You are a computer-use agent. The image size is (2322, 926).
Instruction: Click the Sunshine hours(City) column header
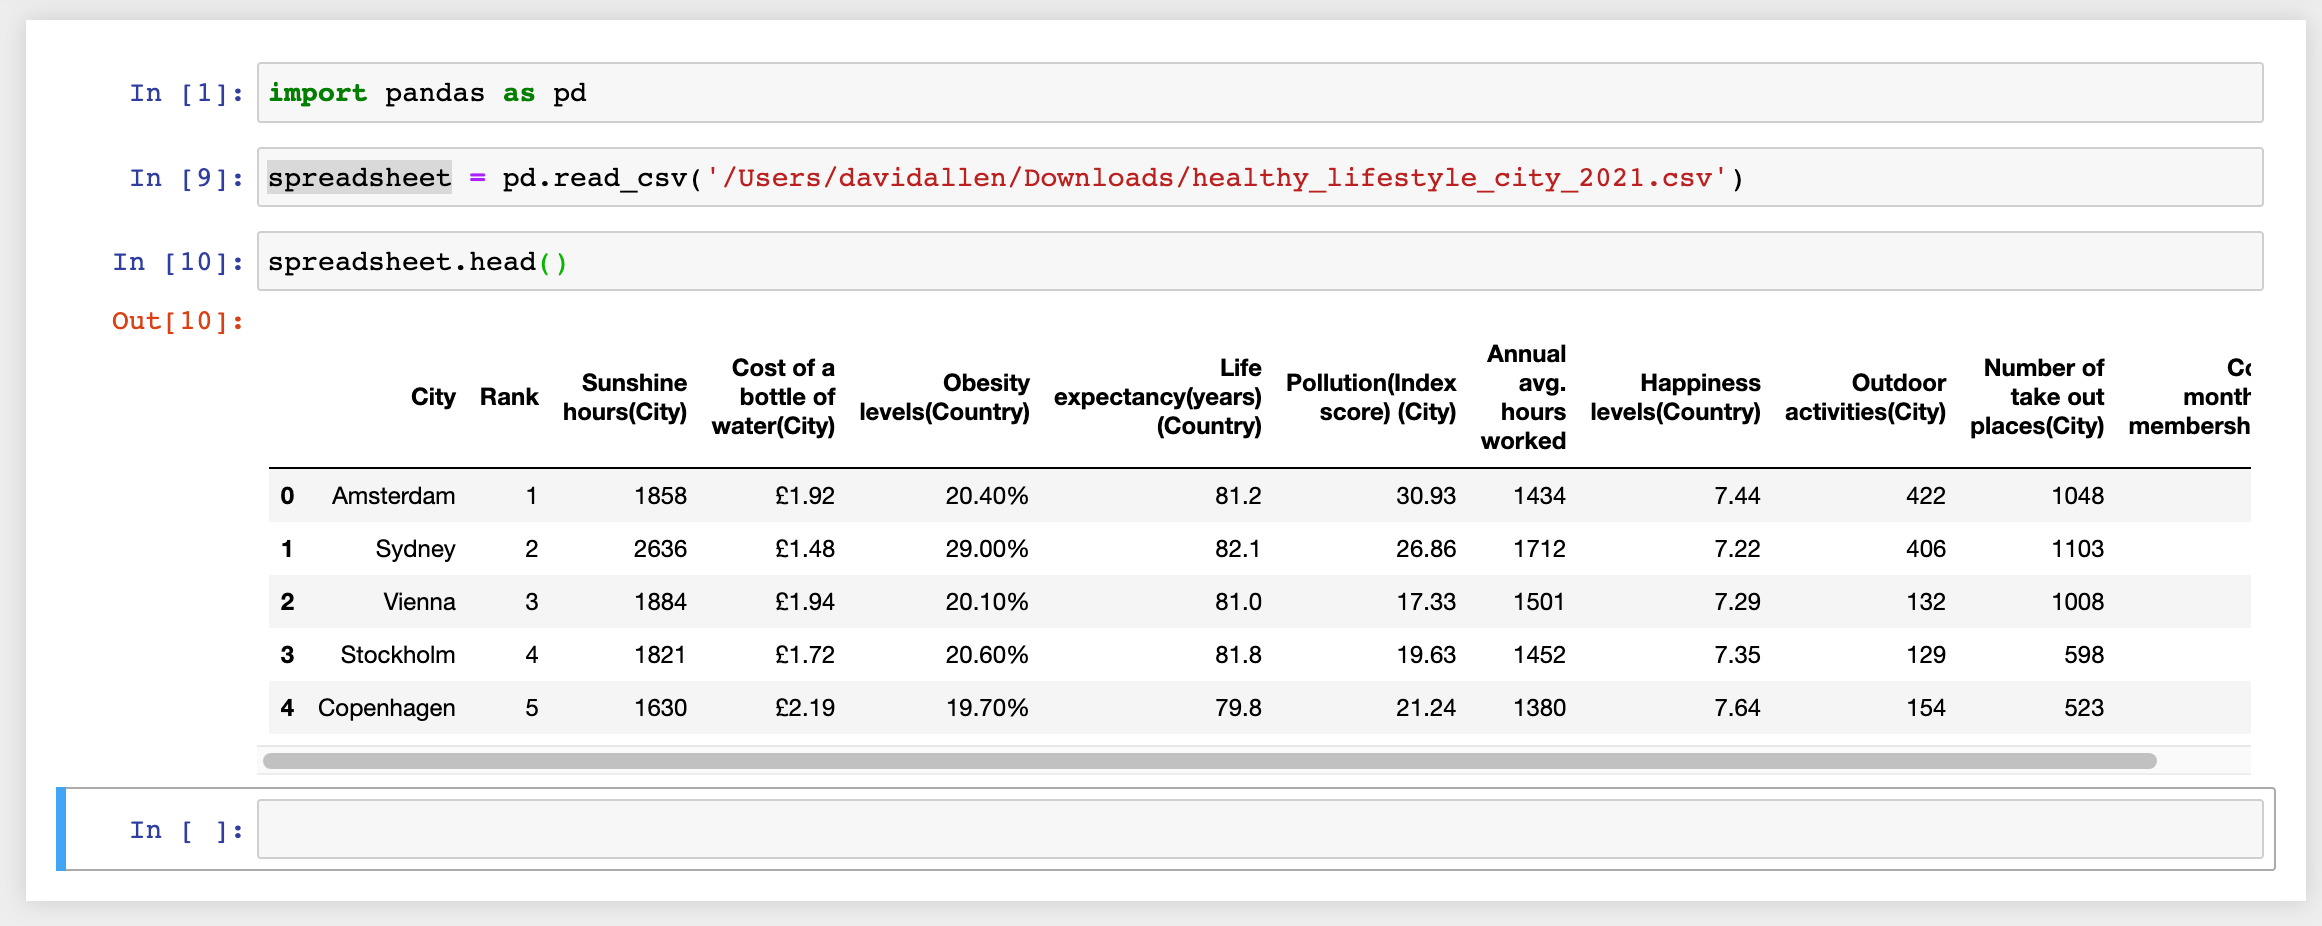pos(625,397)
